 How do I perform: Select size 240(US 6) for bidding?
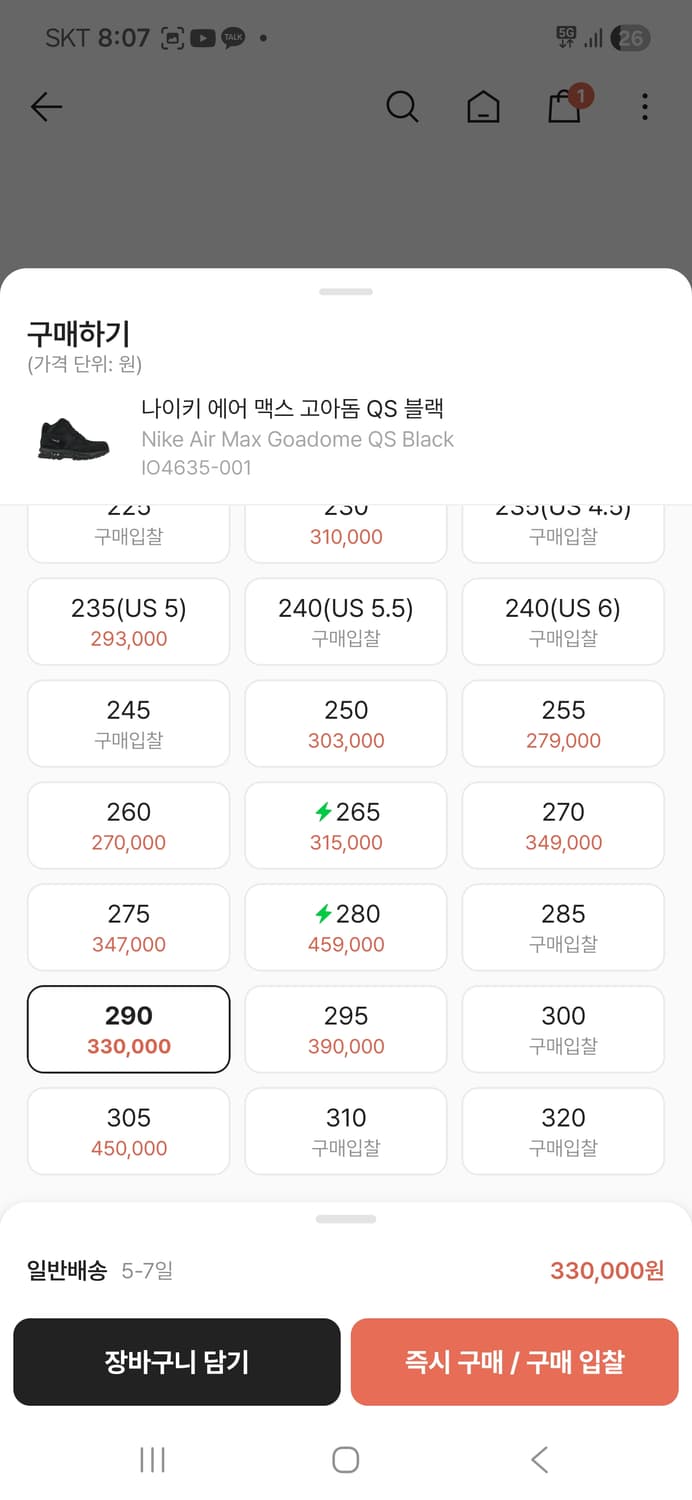click(x=563, y=621)
